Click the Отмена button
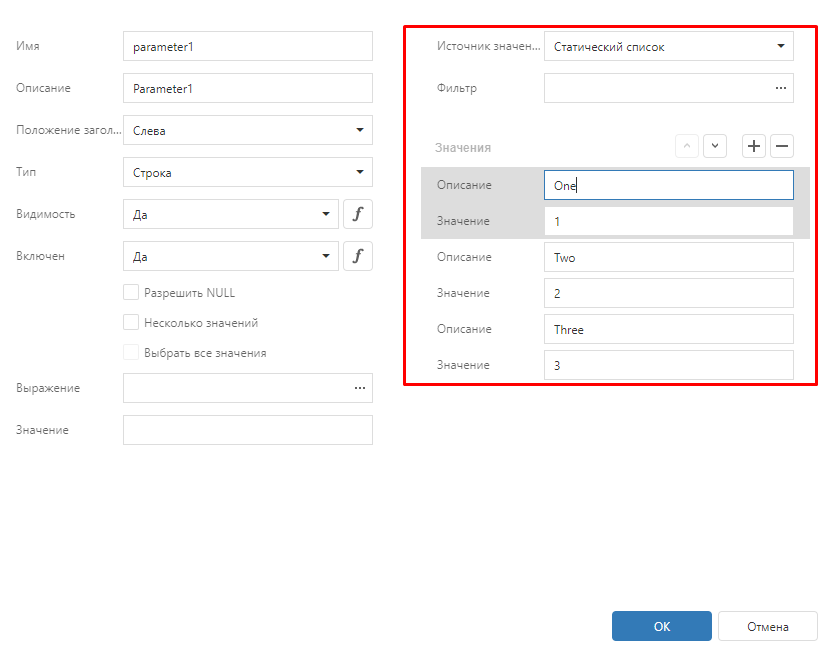This screenshot has height=662, width=832. tap(767, 627)
